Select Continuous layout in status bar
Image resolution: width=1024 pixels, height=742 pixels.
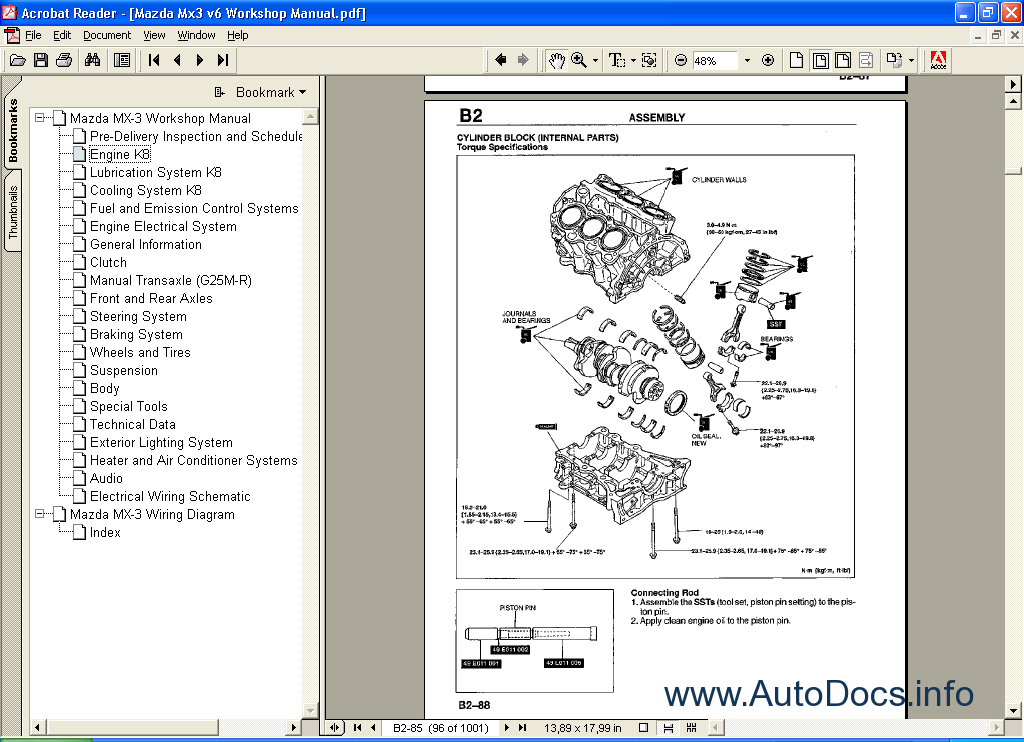point(668,728)
